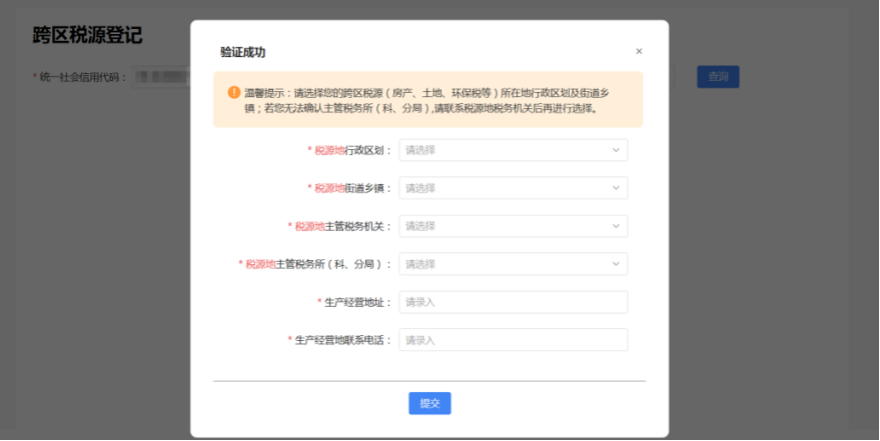Click the chevron arrow of 税源地行政区划 selector
This screenshot has height=441, width=880.
pos(615,150)
